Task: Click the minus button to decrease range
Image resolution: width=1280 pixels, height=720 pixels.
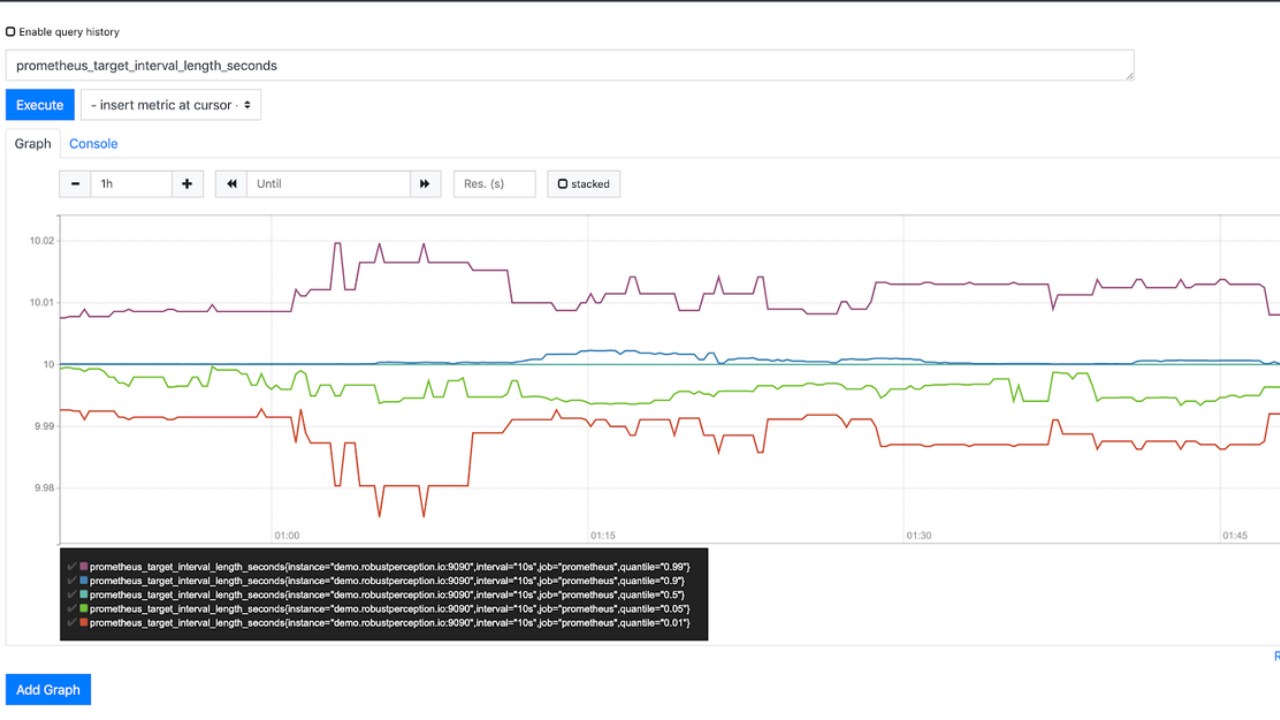Action: pos(75,184)
